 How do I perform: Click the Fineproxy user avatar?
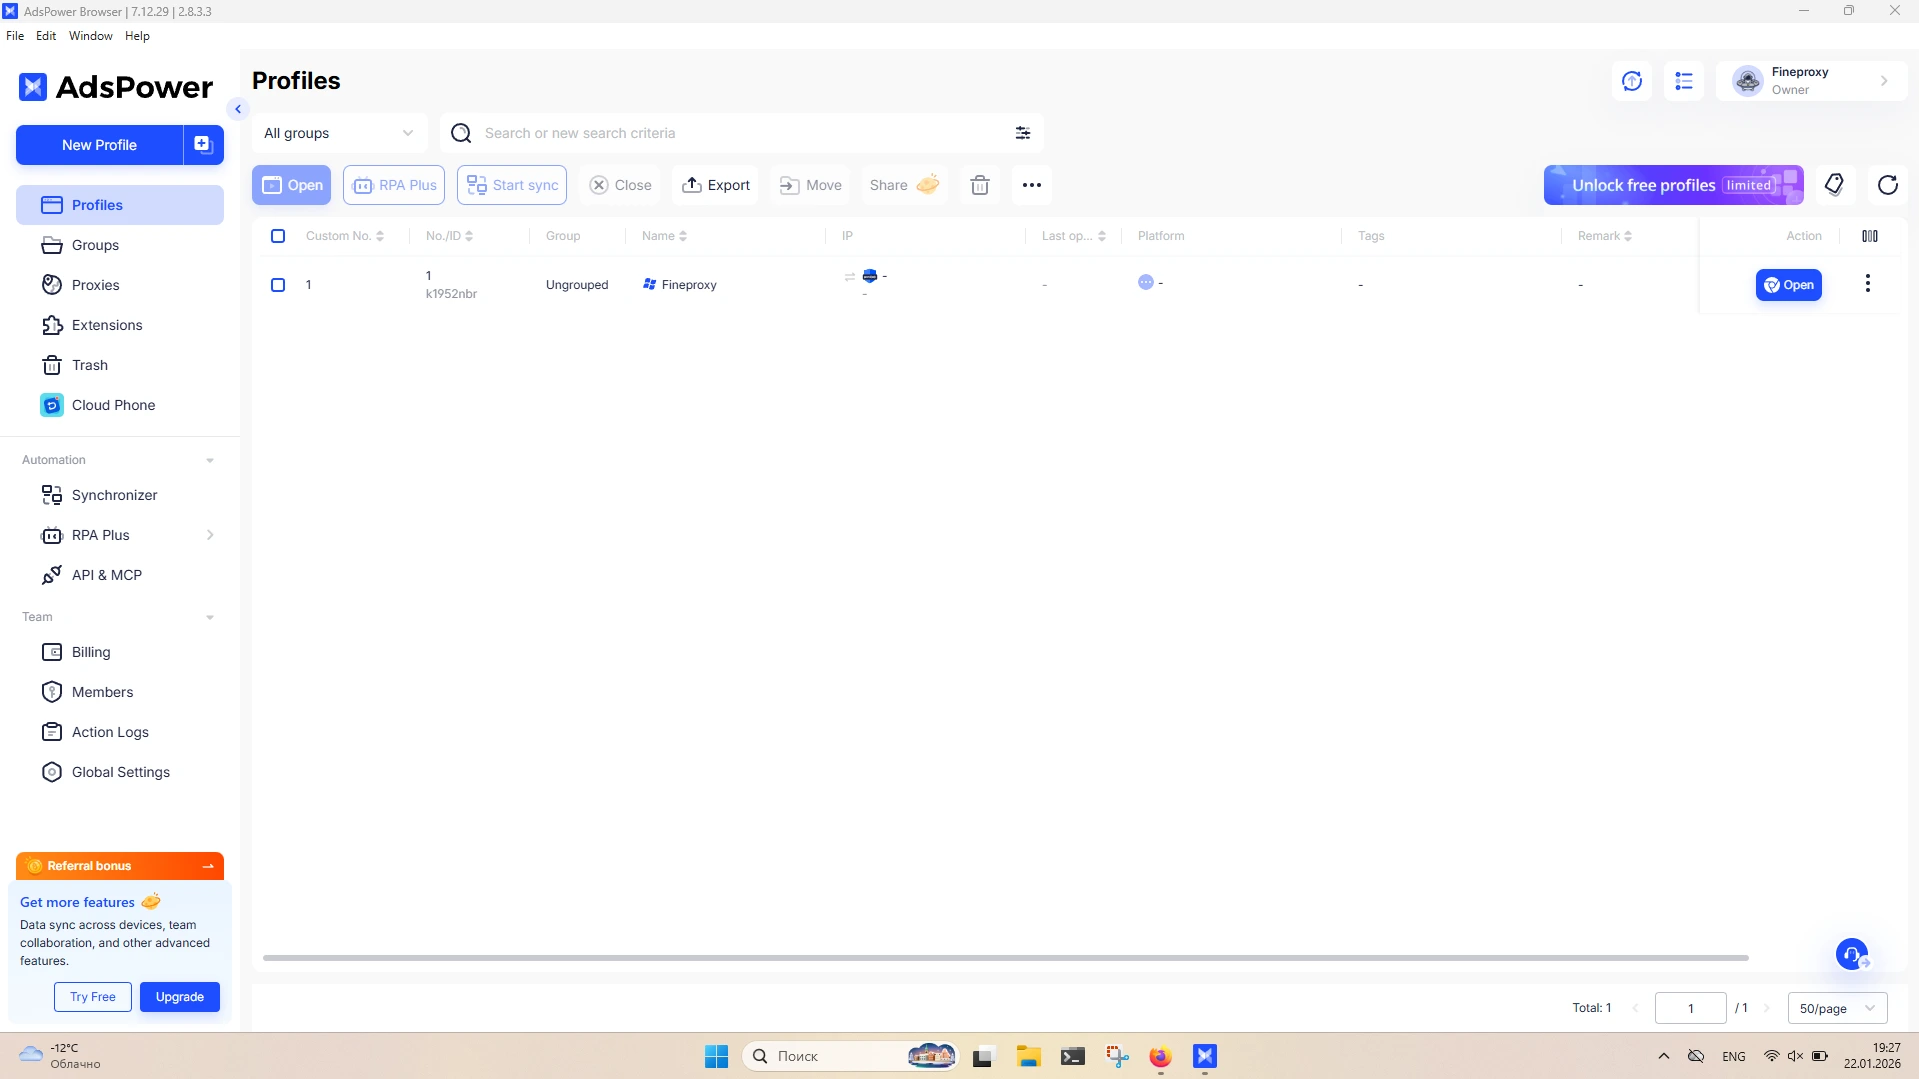pyautogui.click(x=1748, y=81)
